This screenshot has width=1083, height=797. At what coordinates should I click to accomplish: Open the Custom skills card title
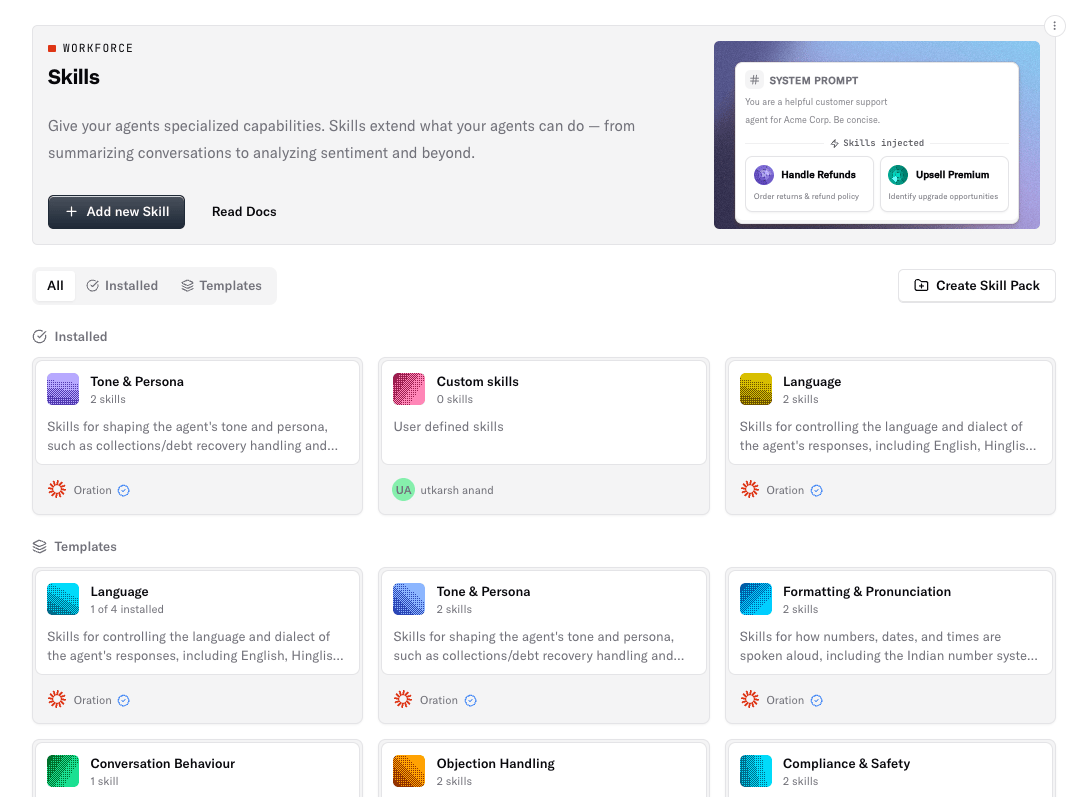point(477,381)
